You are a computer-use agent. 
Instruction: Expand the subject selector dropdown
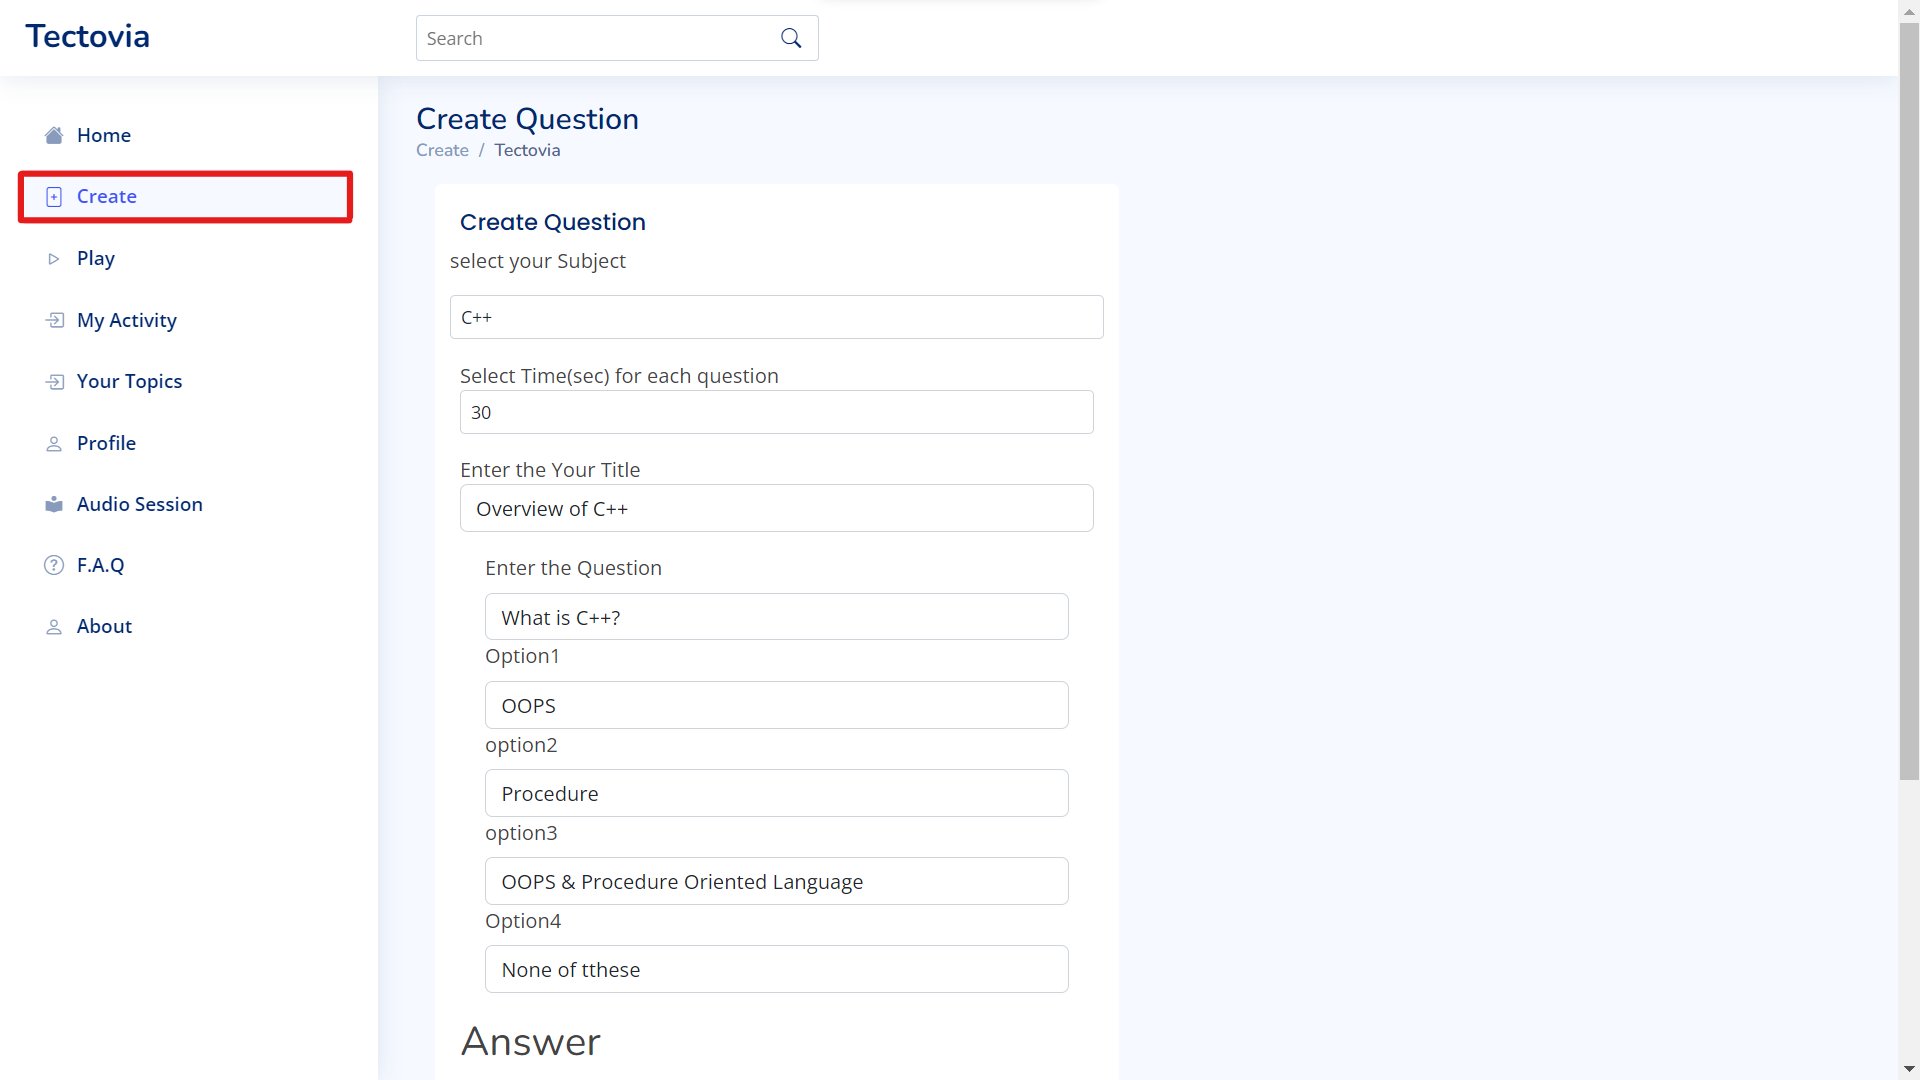(775, 316)
